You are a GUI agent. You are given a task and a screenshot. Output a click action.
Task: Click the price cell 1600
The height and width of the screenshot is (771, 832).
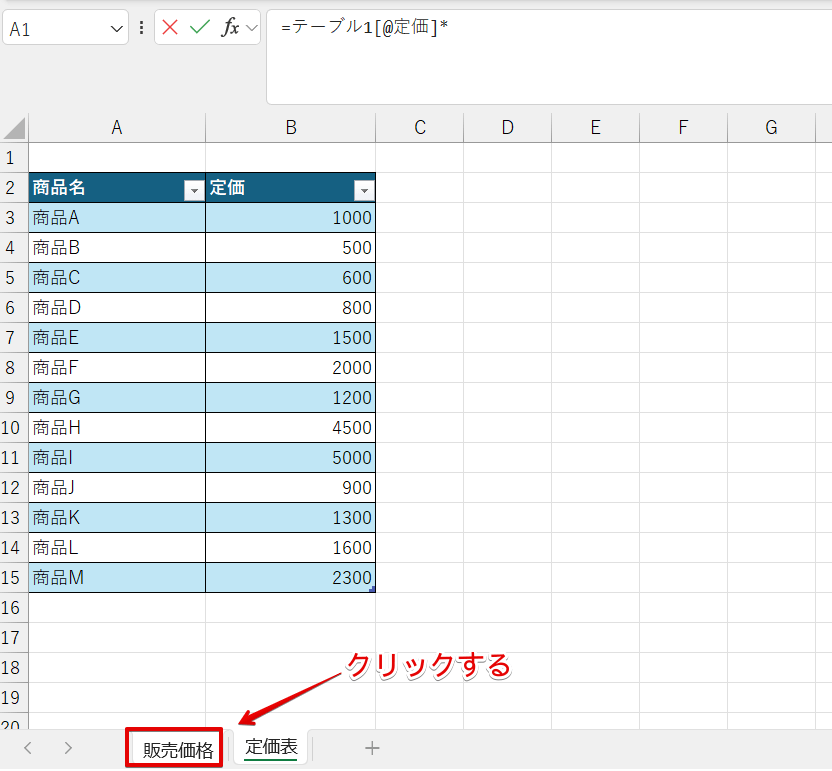point(291,548)
